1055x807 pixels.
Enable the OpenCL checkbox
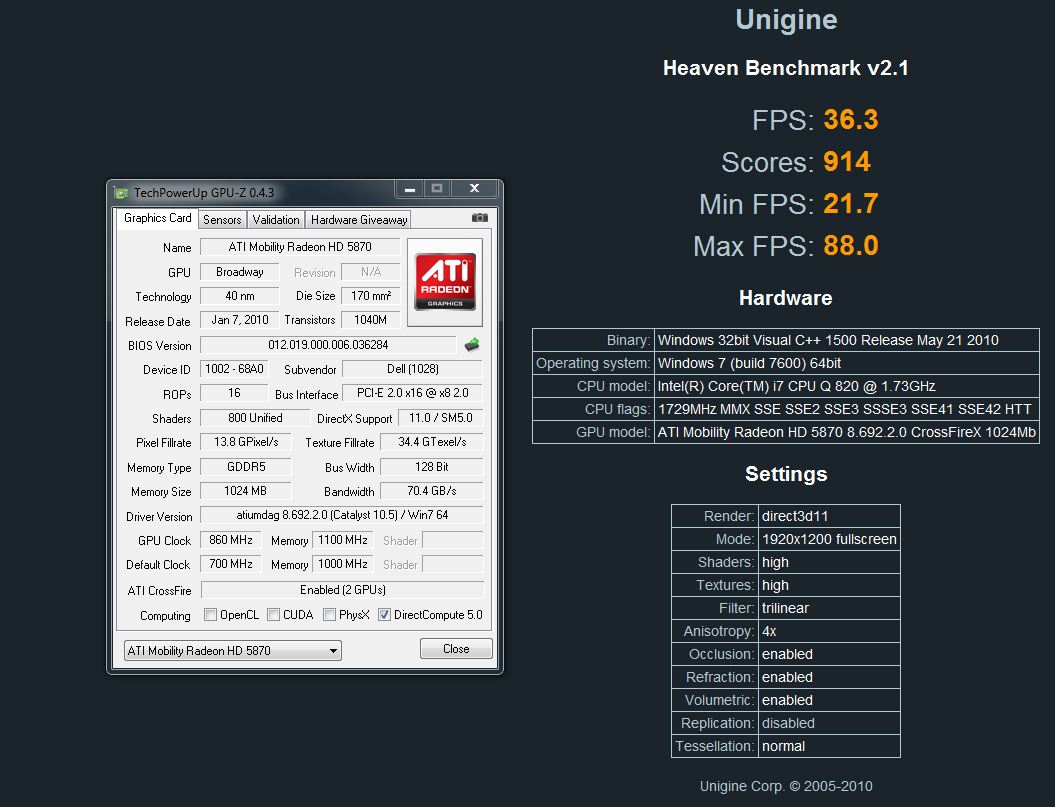point(211,615)
